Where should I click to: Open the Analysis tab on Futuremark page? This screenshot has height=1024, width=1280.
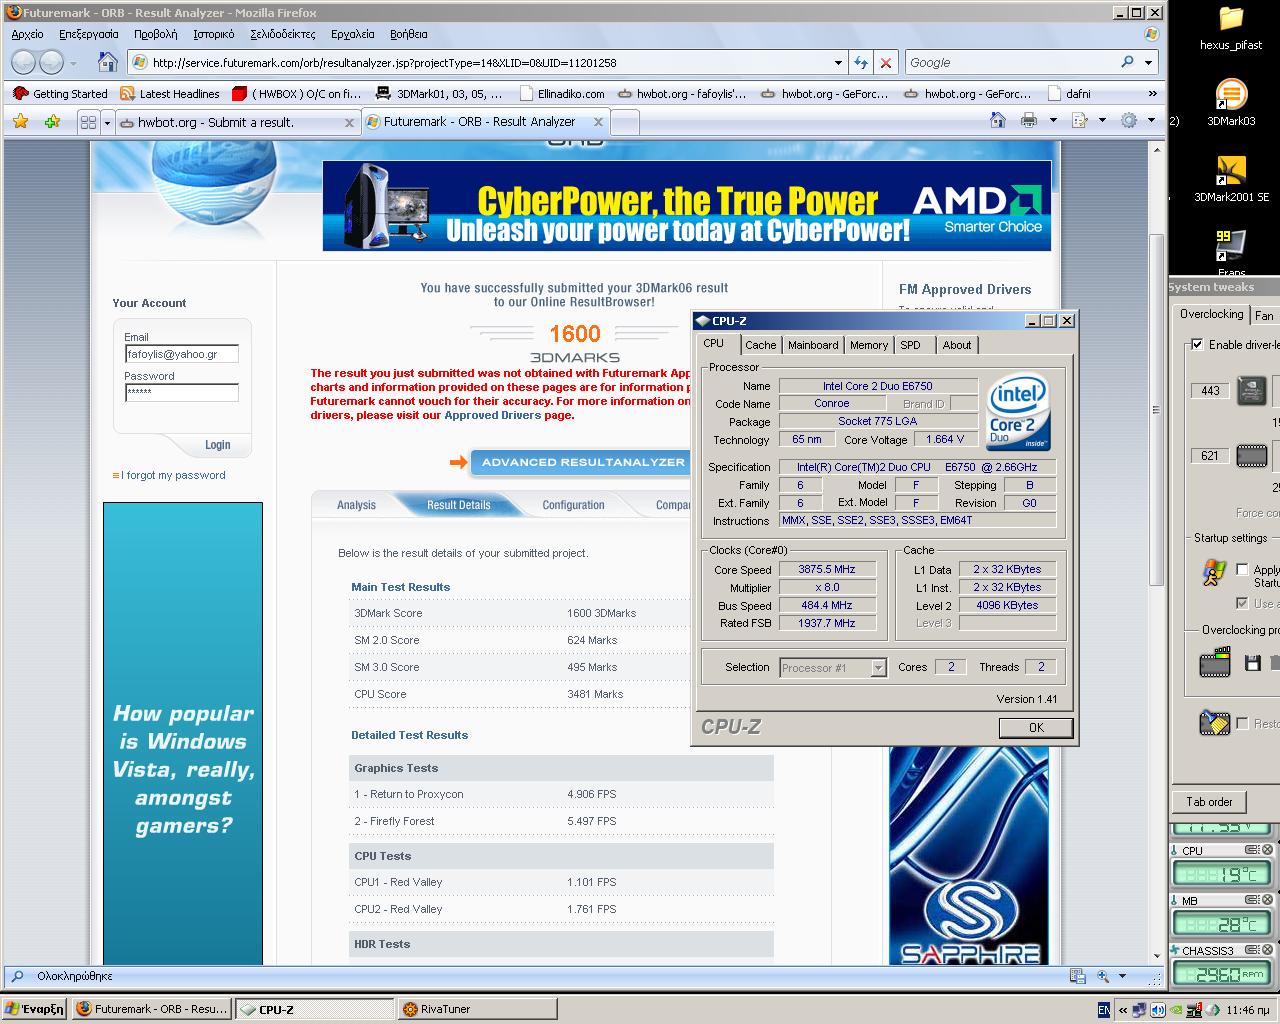point(356,505)
